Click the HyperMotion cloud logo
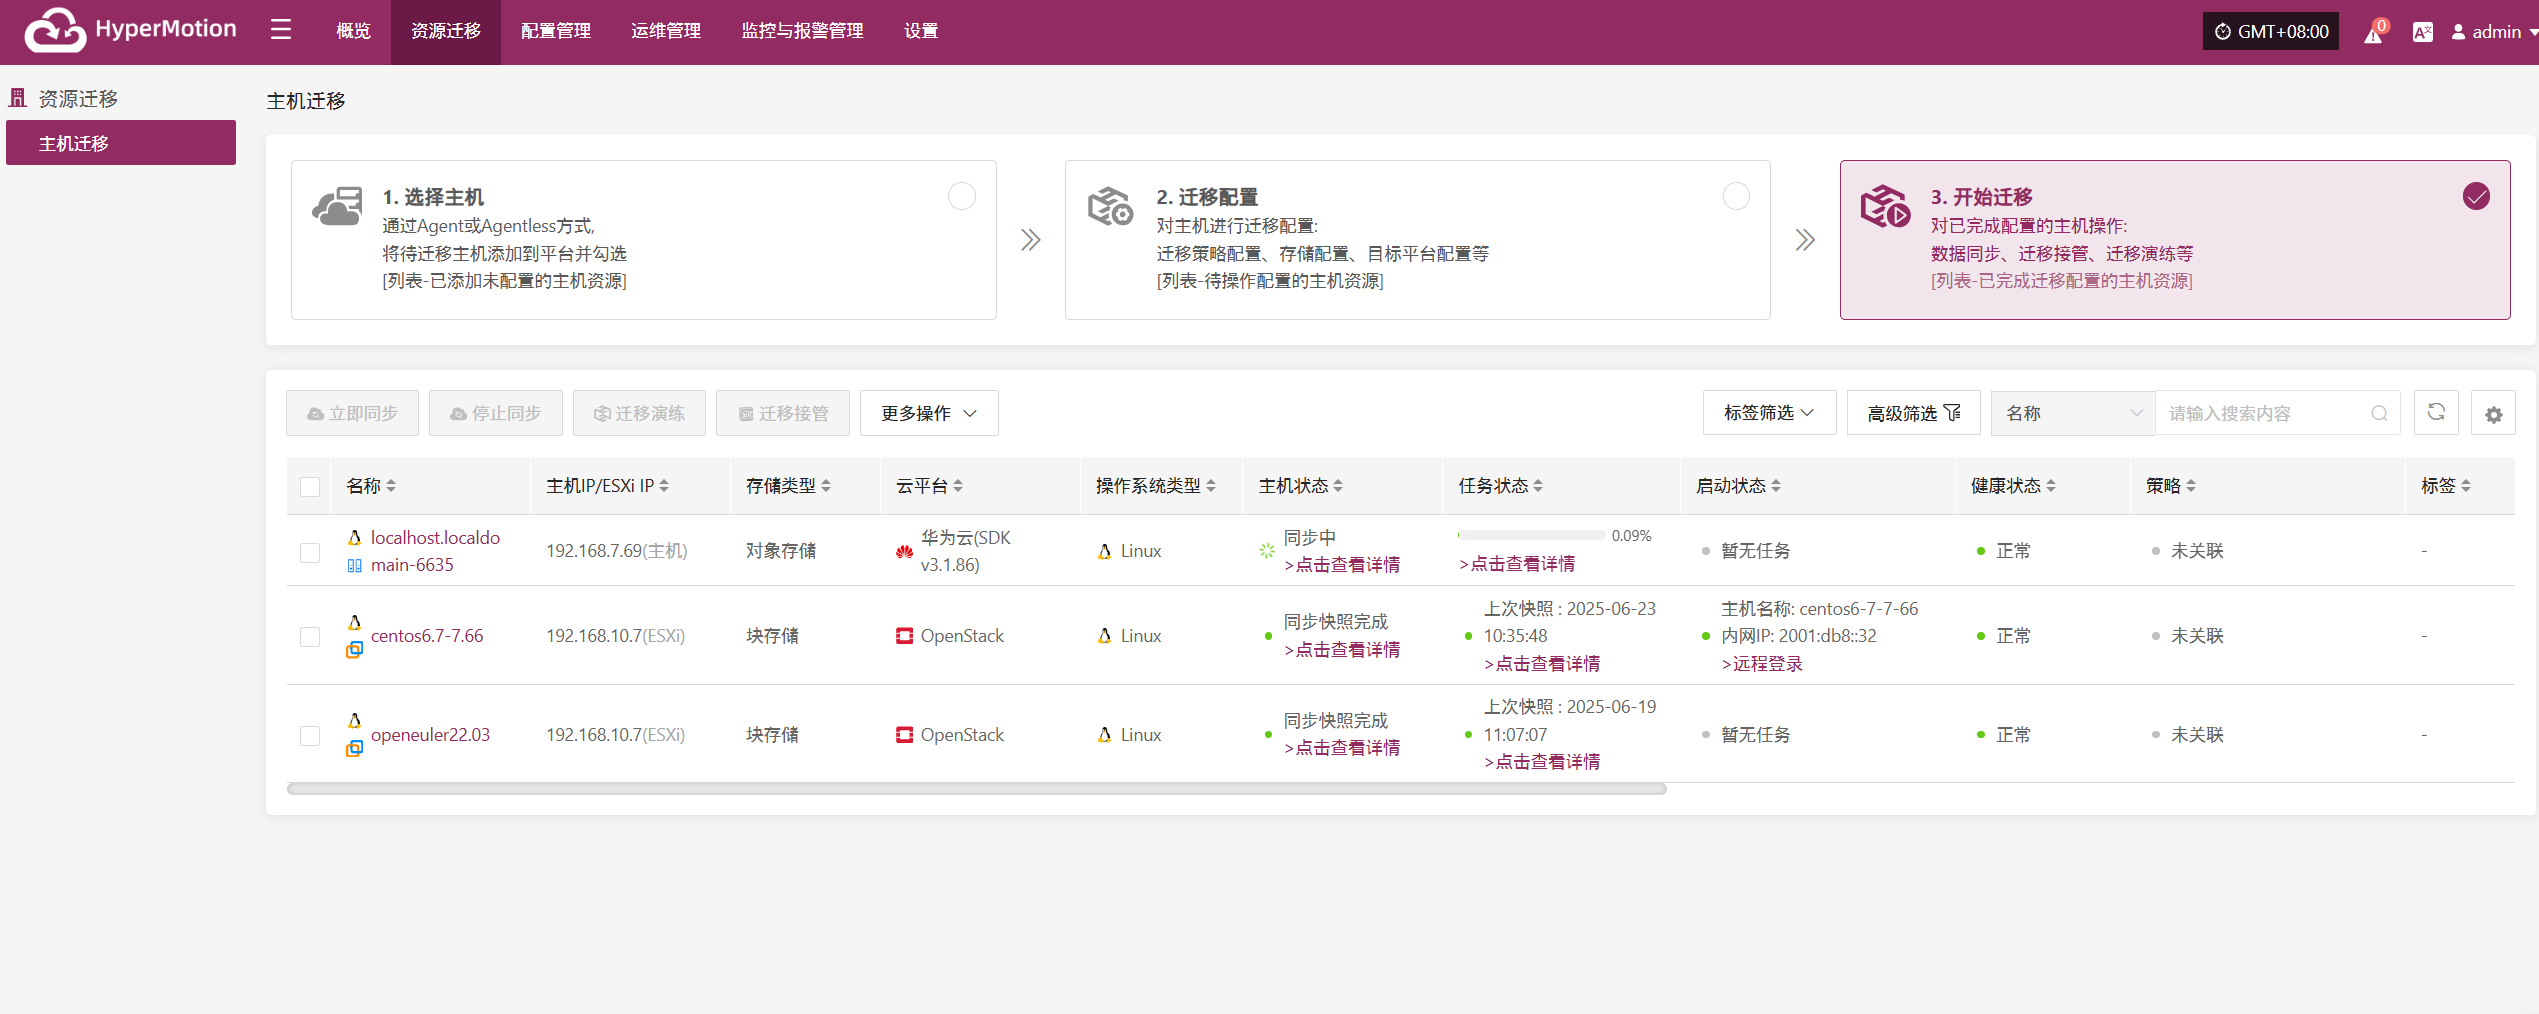 [55, 30]
